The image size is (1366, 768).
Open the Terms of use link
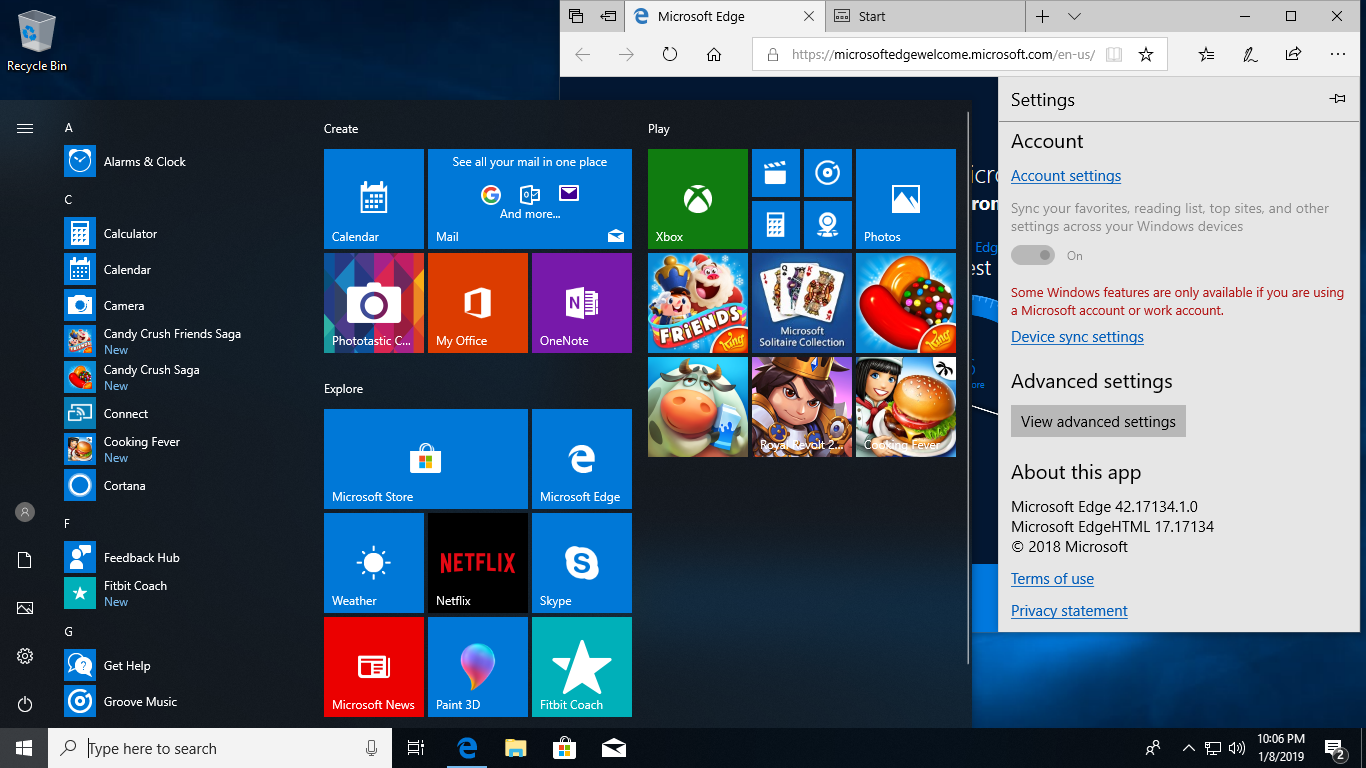tap(1052, 579)
